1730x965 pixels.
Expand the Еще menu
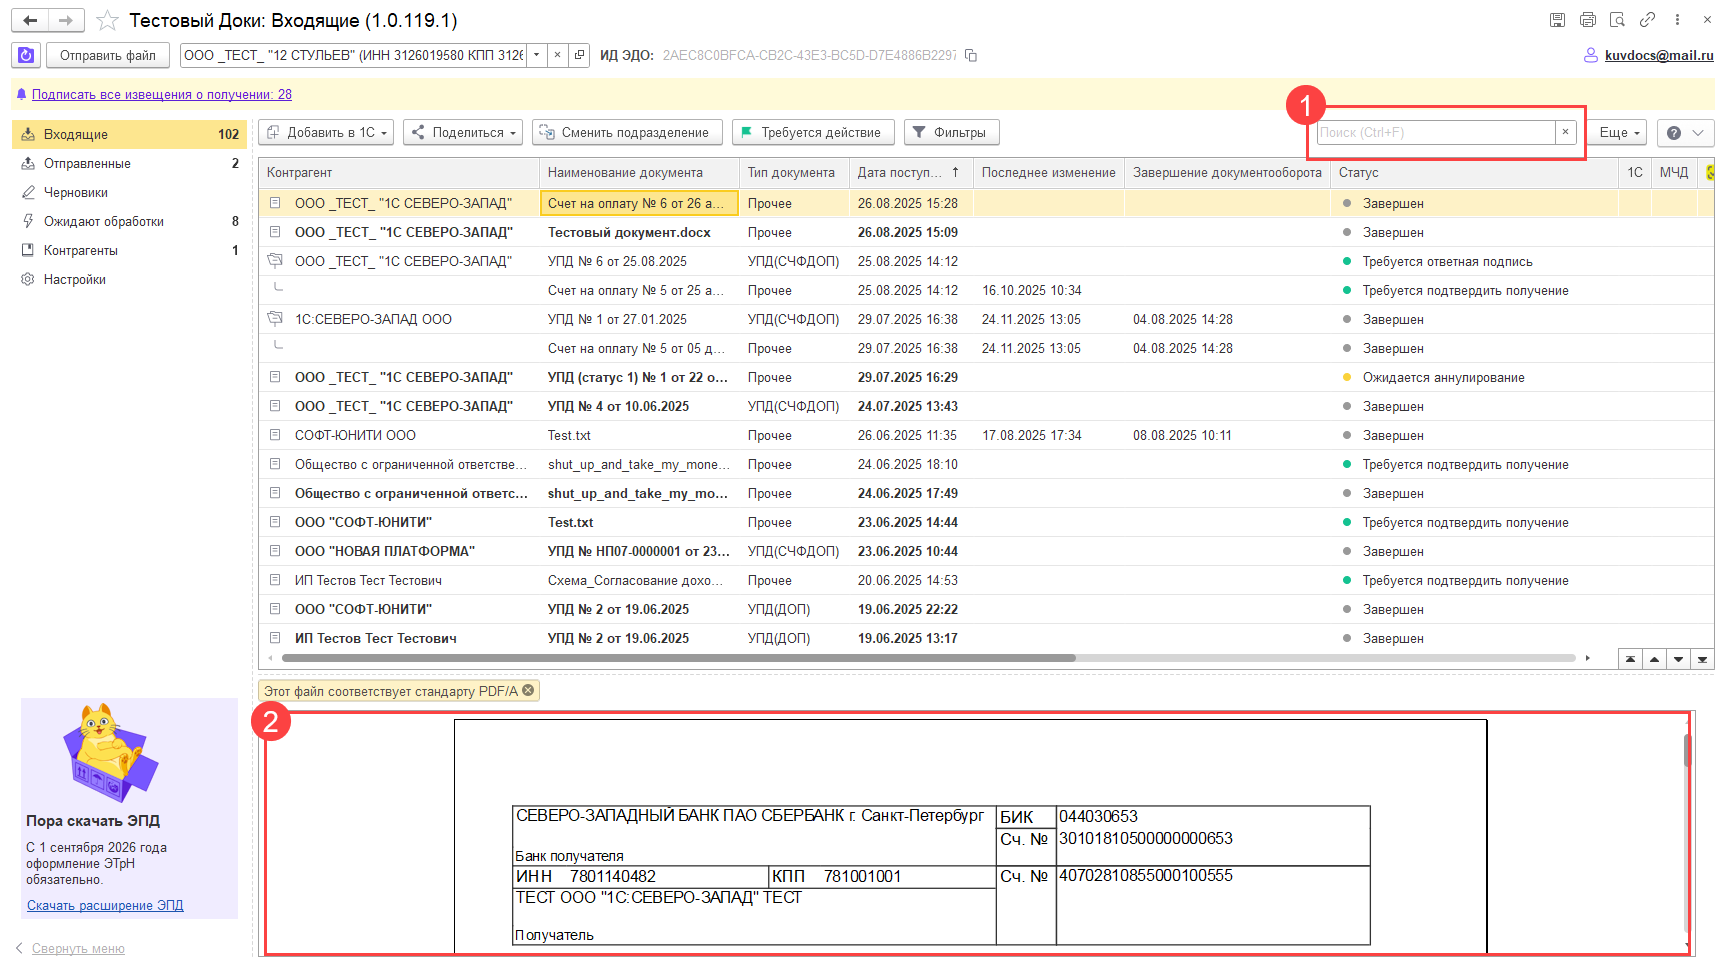(x=1618, y=132)
